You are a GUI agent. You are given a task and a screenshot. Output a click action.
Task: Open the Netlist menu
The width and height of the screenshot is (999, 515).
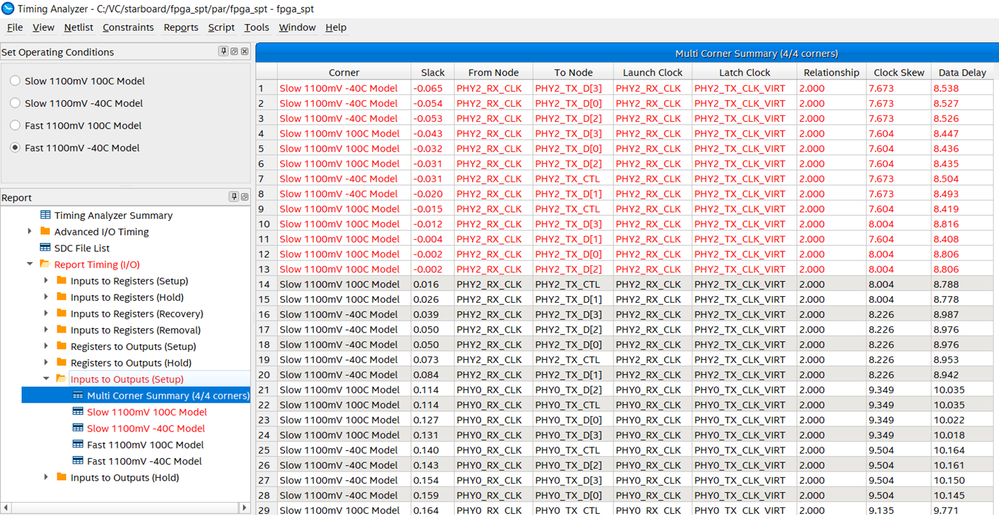pos(79,27)
